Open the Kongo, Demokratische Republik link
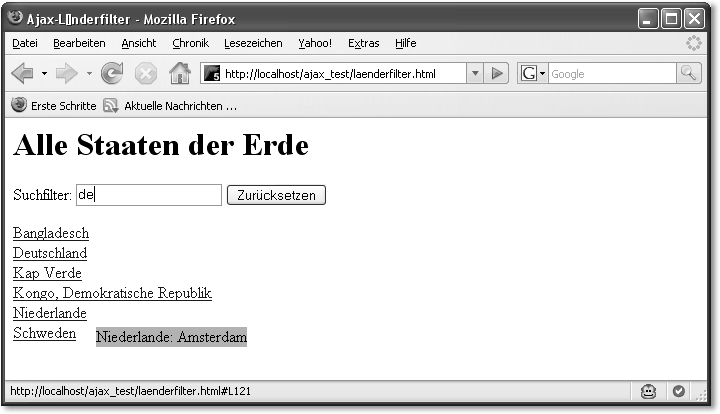 coord(112,293)
